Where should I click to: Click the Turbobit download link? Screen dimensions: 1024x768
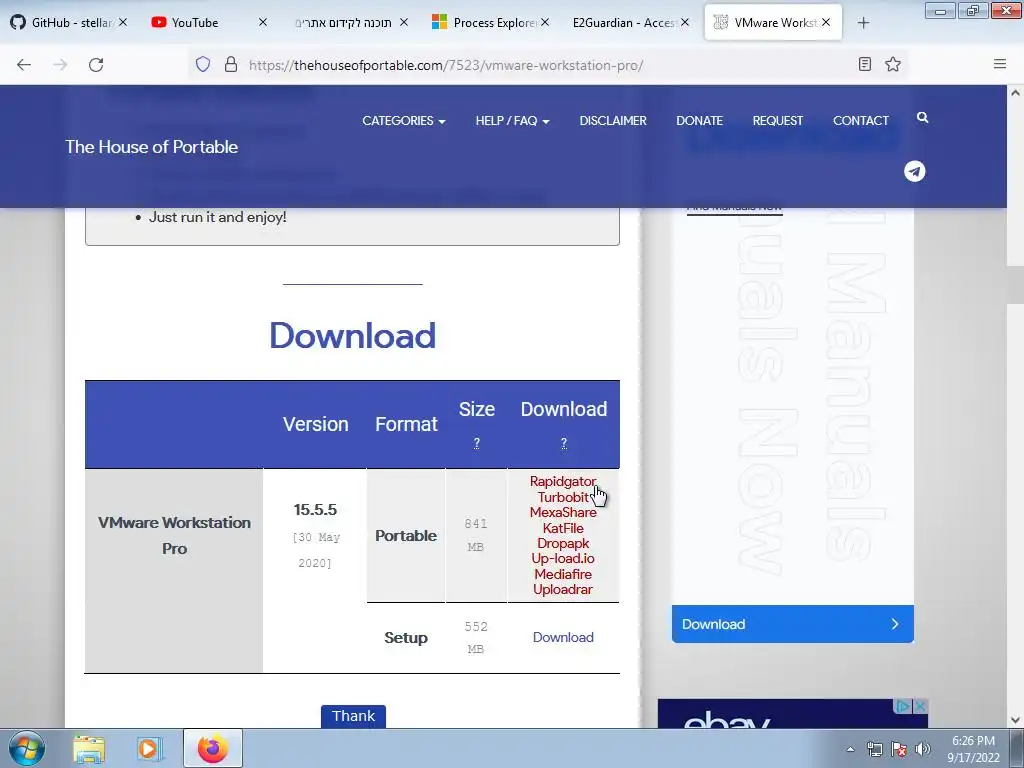[563, 497]
